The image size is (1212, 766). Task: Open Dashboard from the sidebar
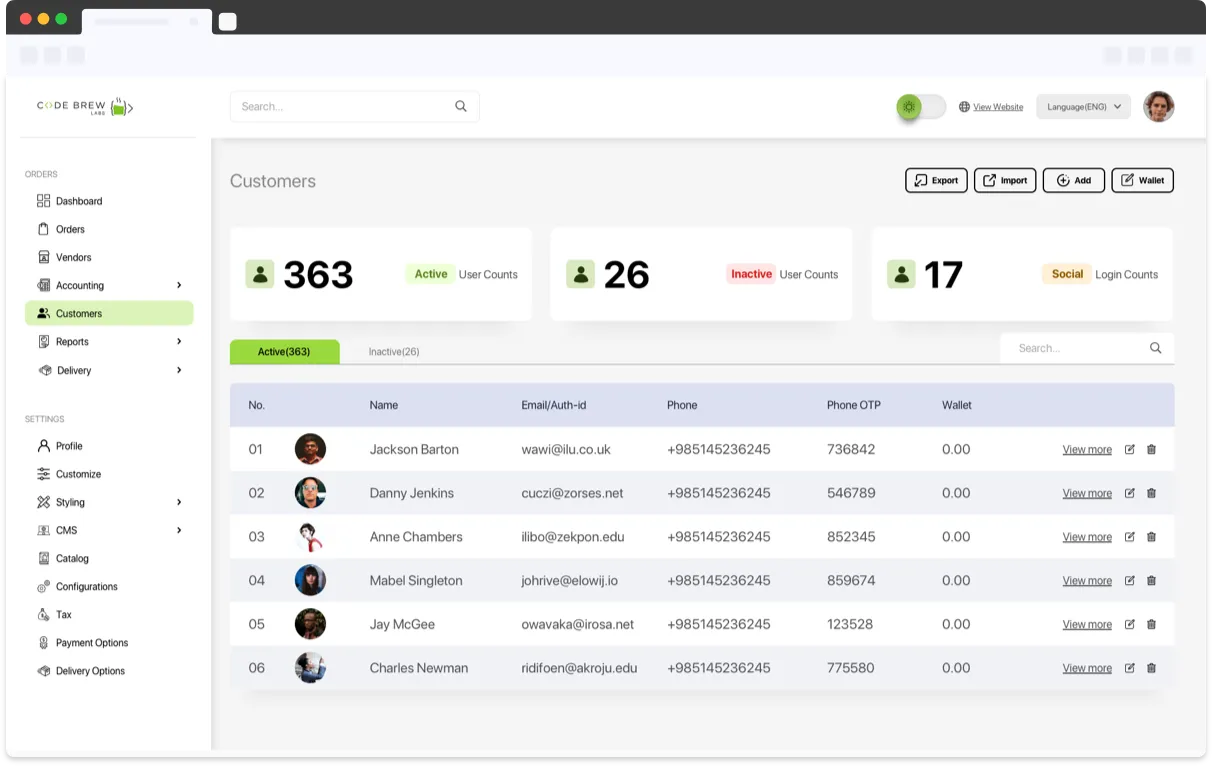click(79, 201)
